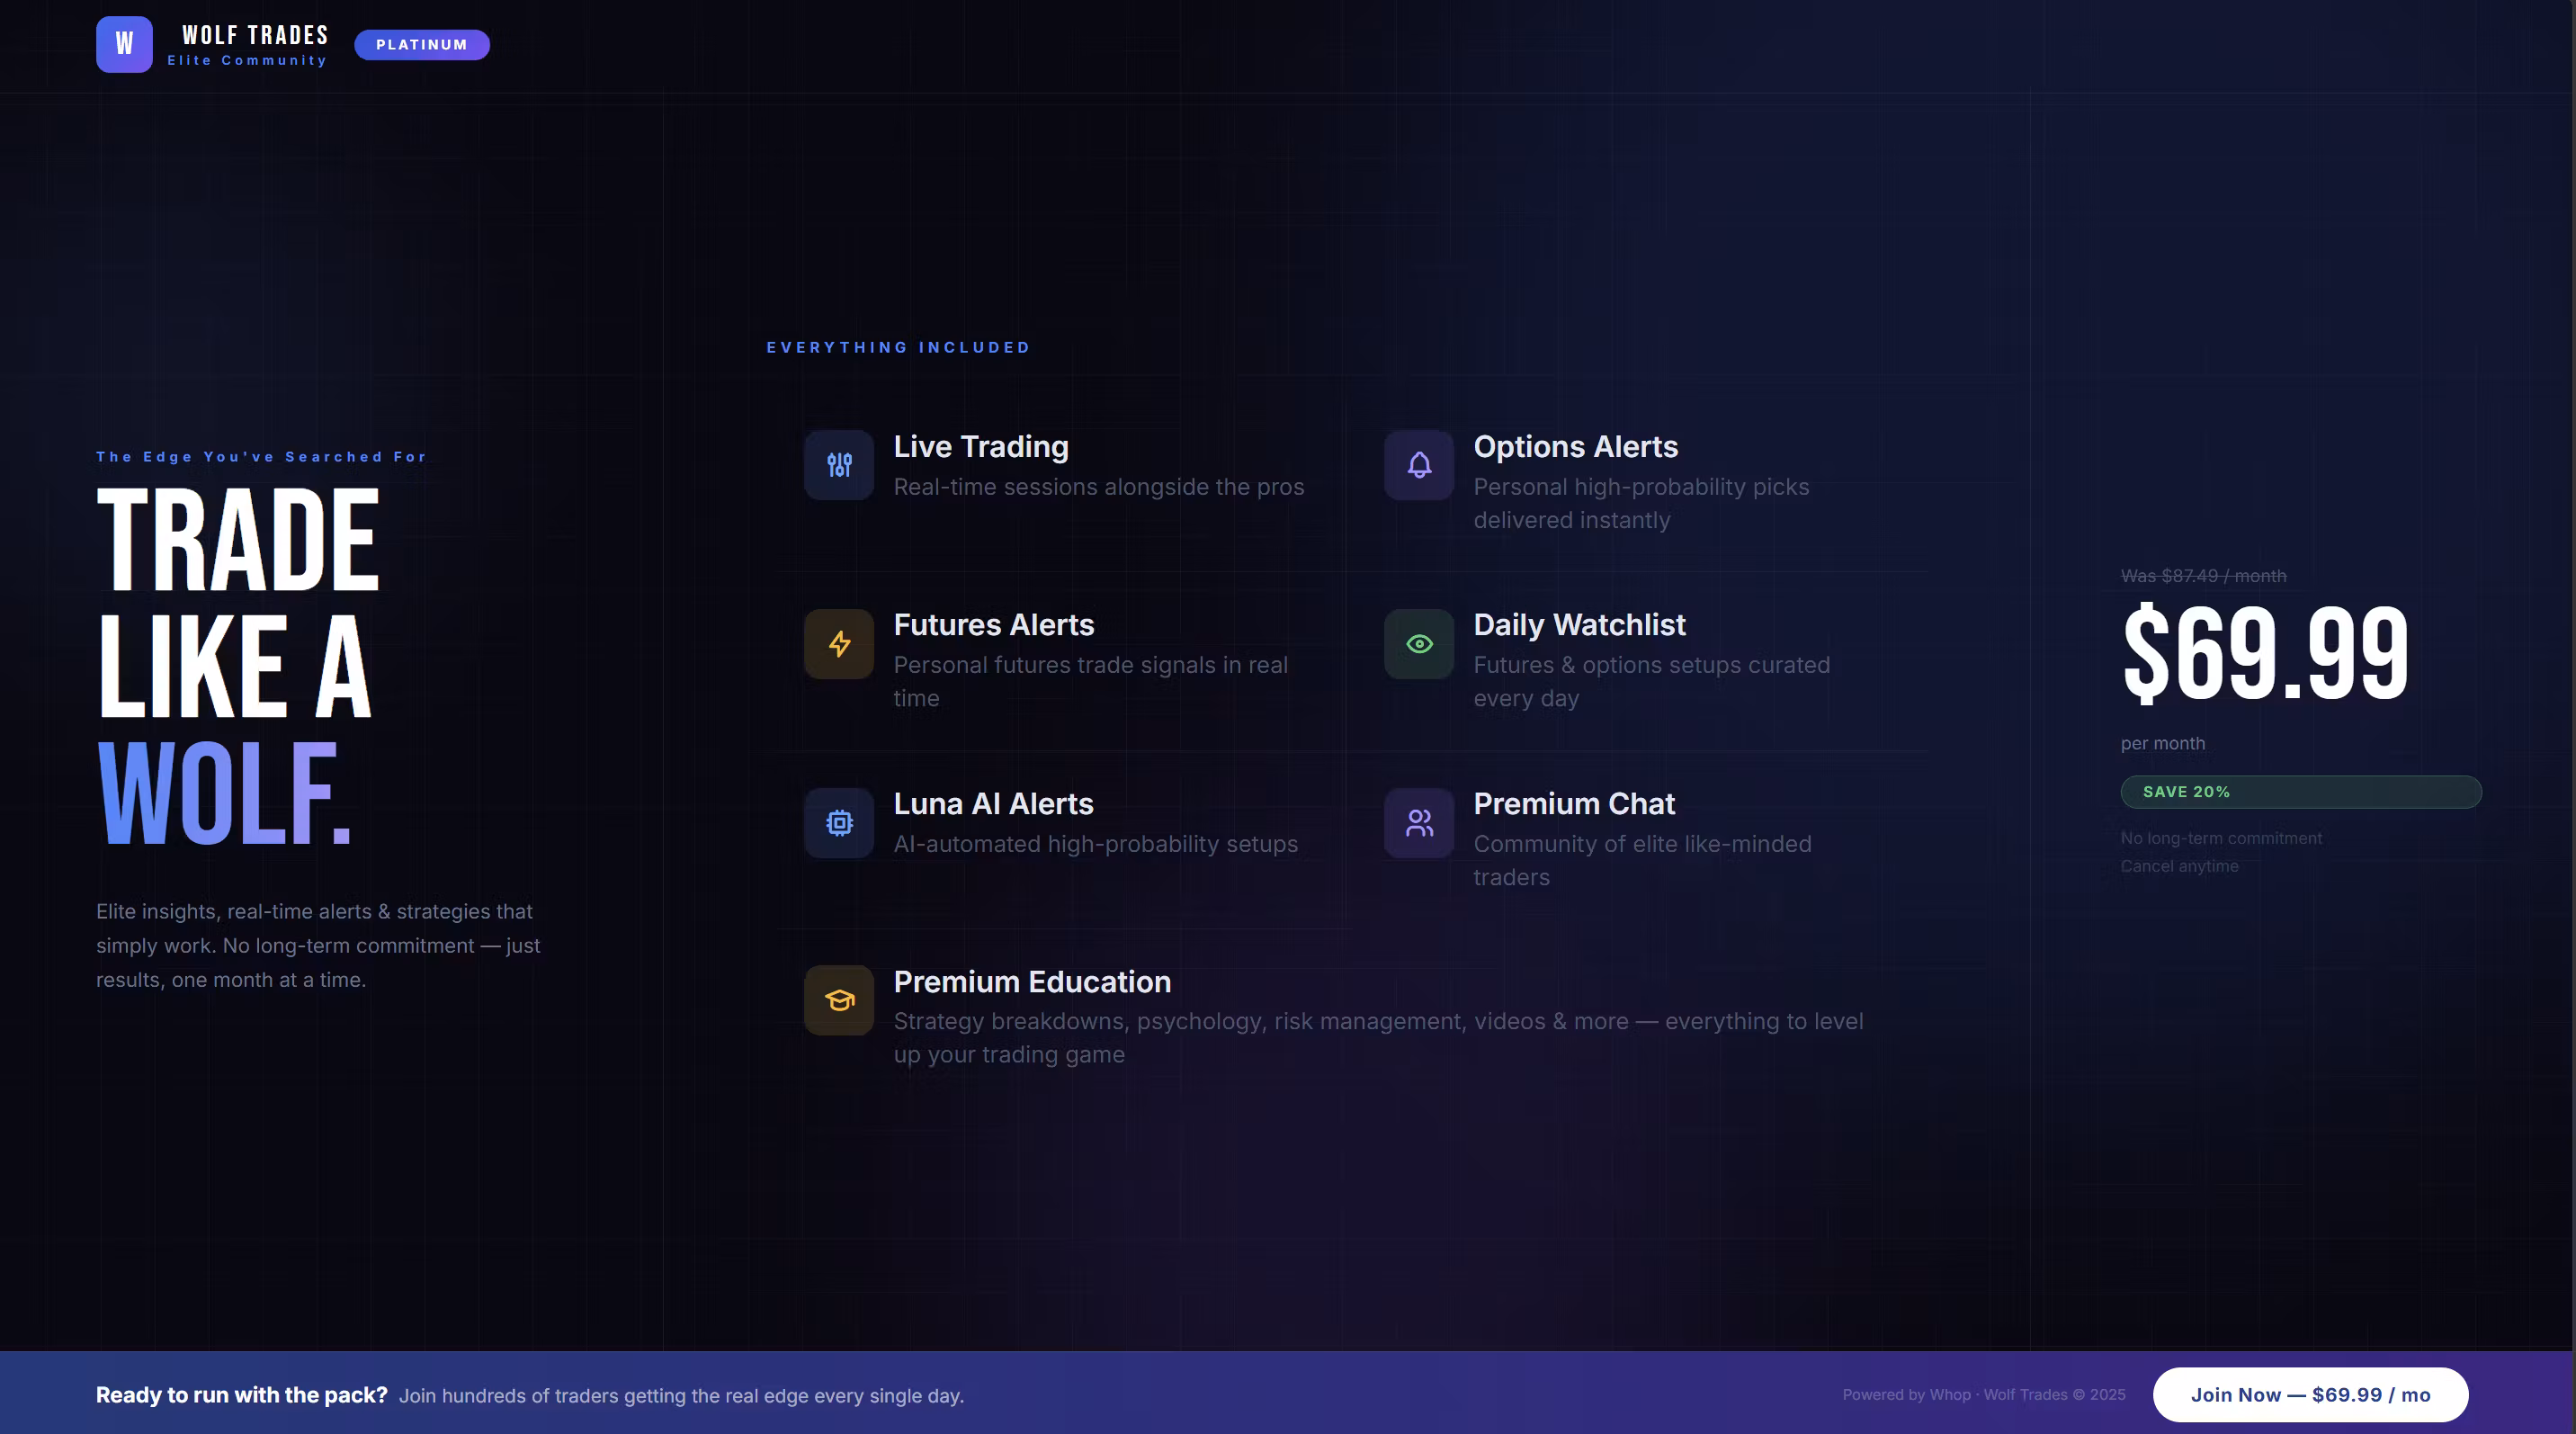Click the 'Elite insights, real-time alerts' hero paragraph
Viewport: 2576px width, 1434px height.
[318, 945]
